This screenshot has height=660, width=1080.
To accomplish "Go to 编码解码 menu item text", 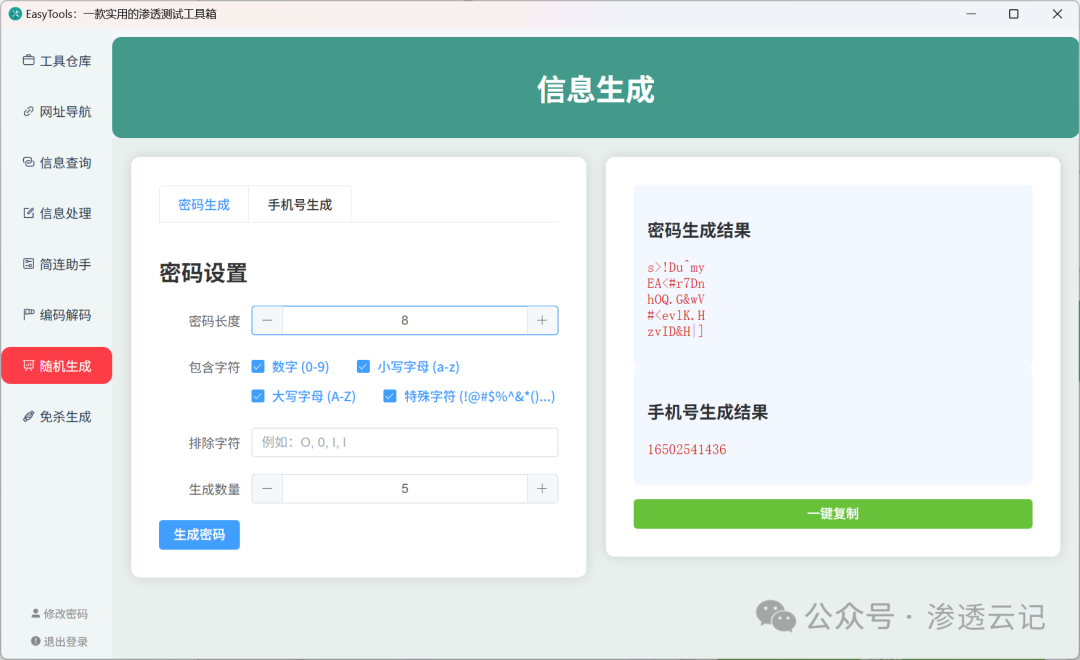I will point(65,315).
